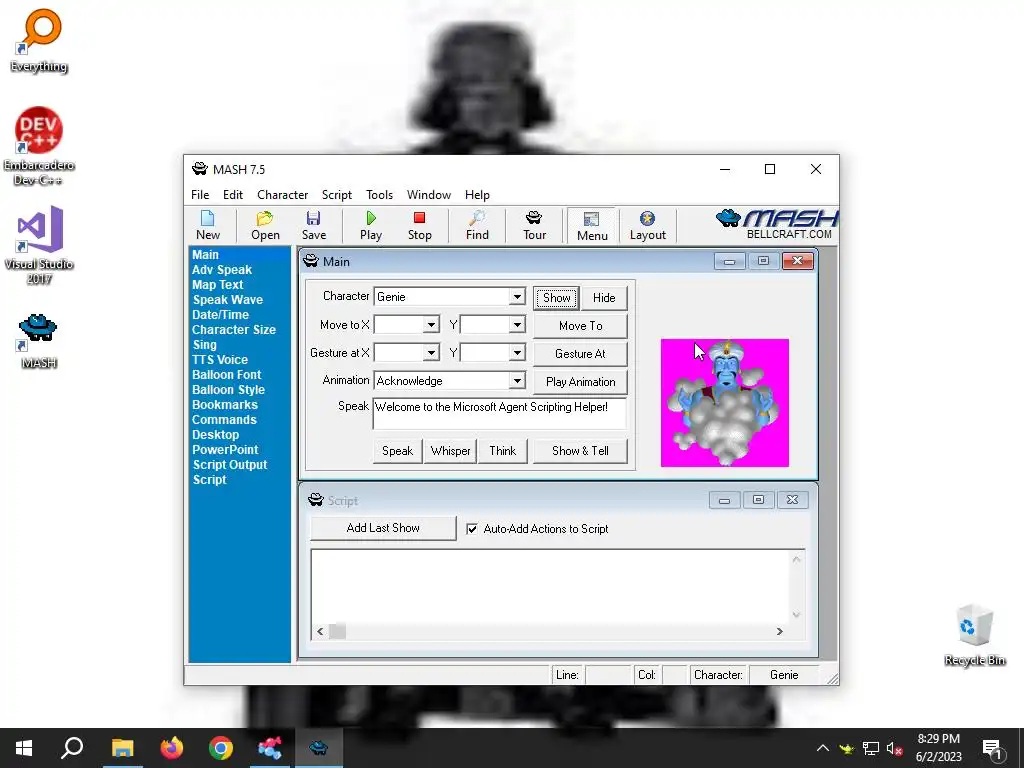The width and height of the screenshot is (1024, 768).
Task: Click the Show & Tell button
Action: (580, 451)
